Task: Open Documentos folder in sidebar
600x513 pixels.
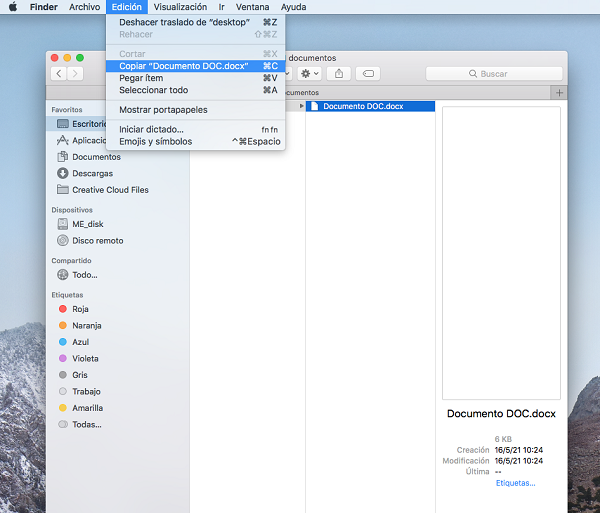Action: [95, 157]
